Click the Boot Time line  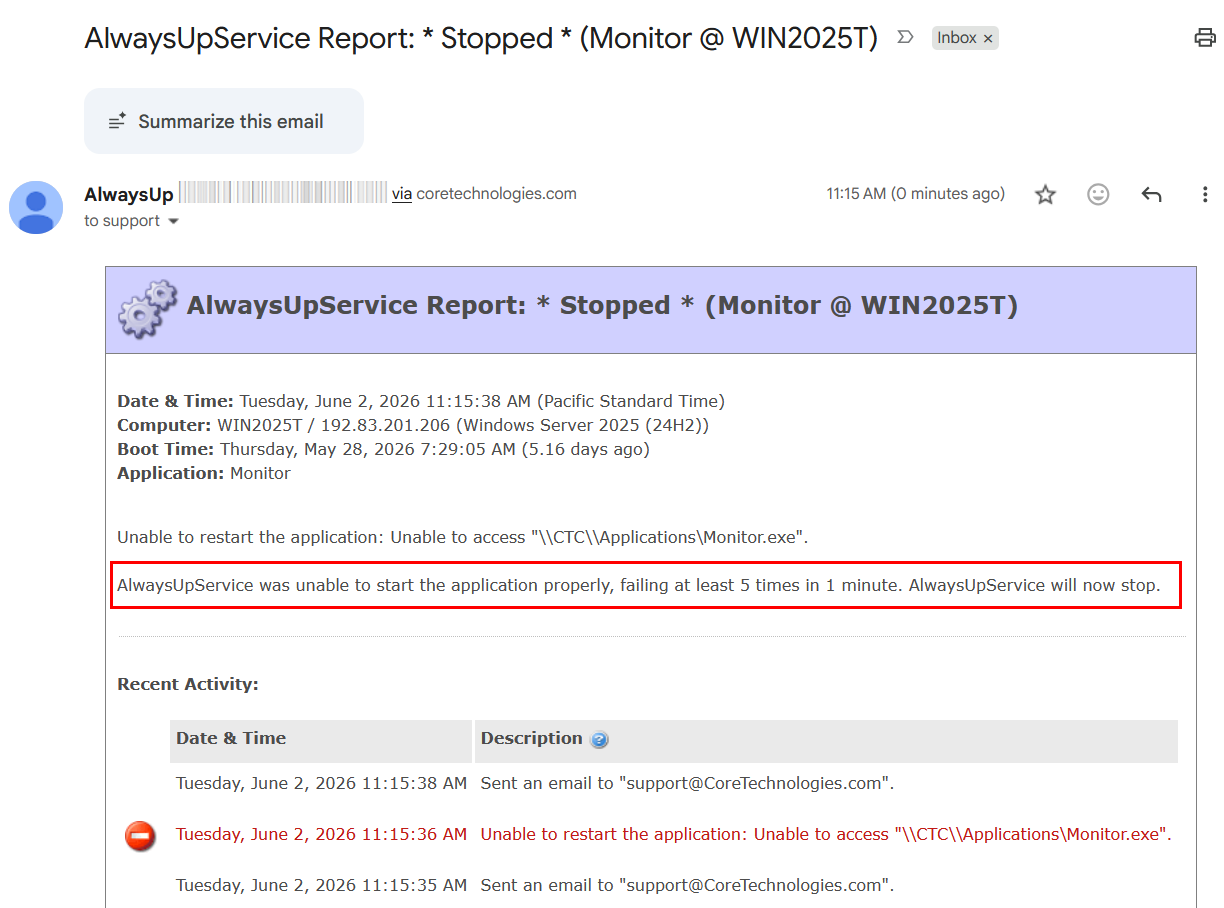(x=383, y=449)
